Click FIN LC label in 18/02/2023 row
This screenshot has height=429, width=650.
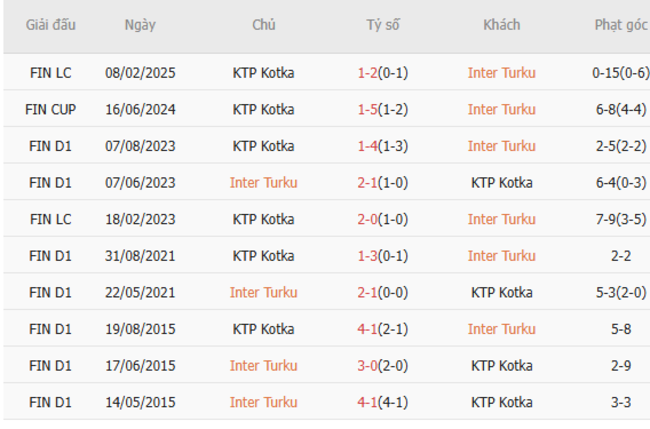(50, 219)
